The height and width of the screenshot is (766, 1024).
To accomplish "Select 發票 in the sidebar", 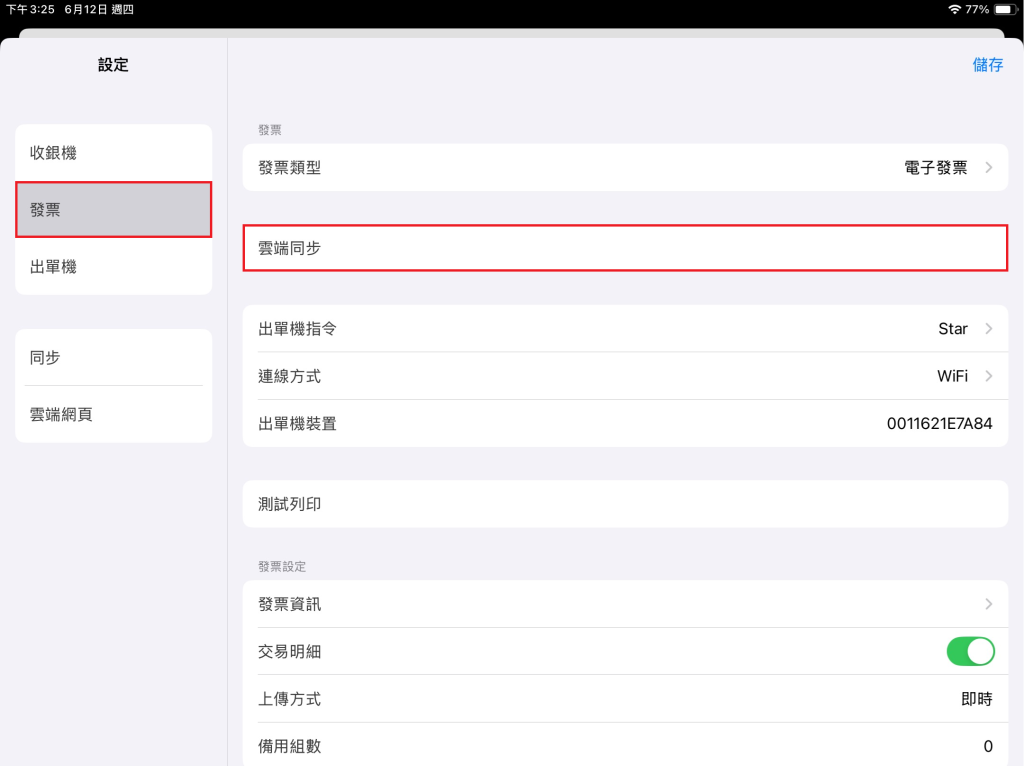I will click(114, 210).
